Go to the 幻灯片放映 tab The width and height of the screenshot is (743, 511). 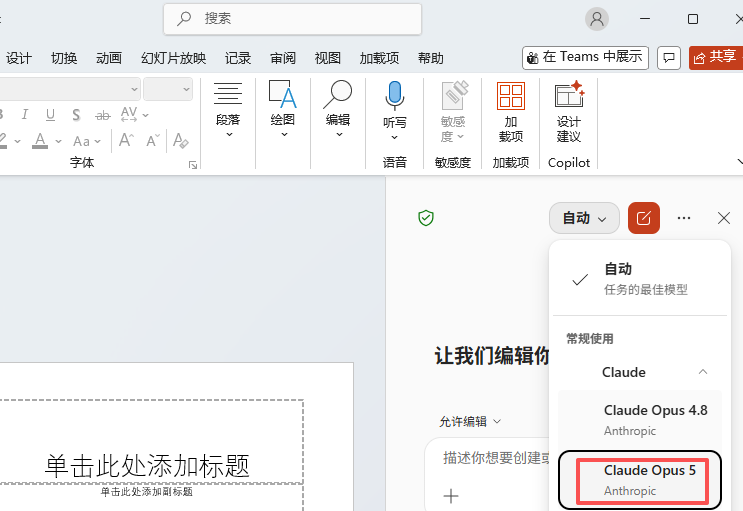click(x=173, y=58)
